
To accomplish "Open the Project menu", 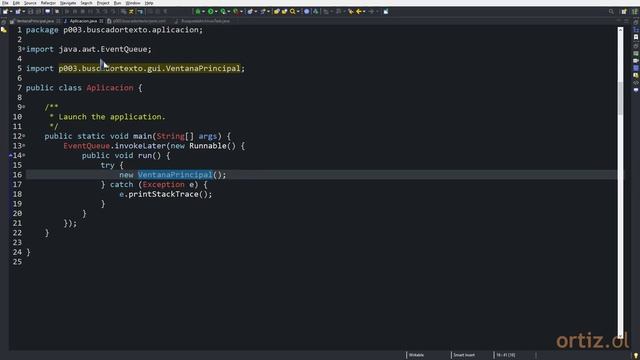I will (103, 3).
